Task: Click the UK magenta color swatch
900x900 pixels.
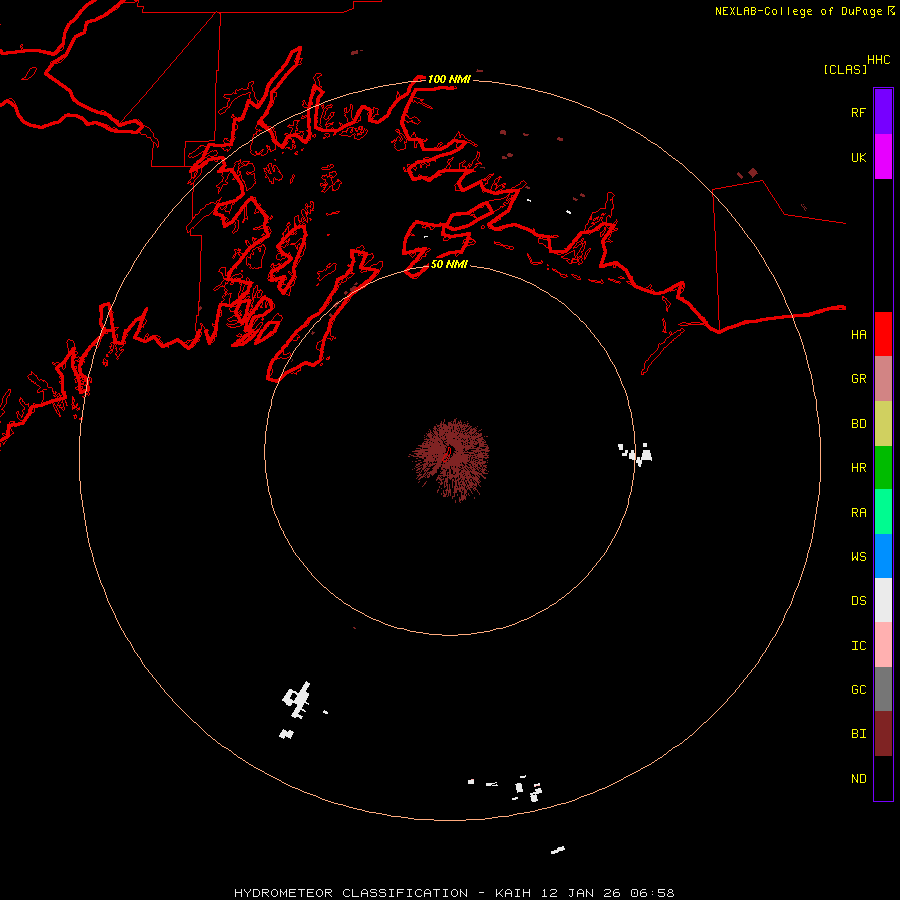Action: tap(883, 157)
